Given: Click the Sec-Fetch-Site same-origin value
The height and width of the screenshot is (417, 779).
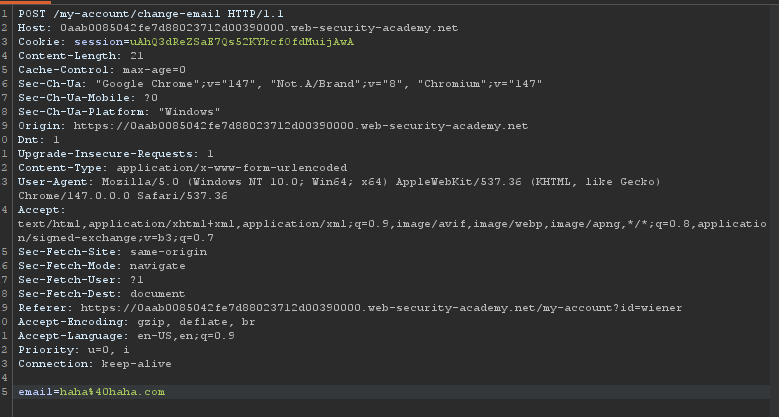Looking at the screenshot, I should [168, 251].
